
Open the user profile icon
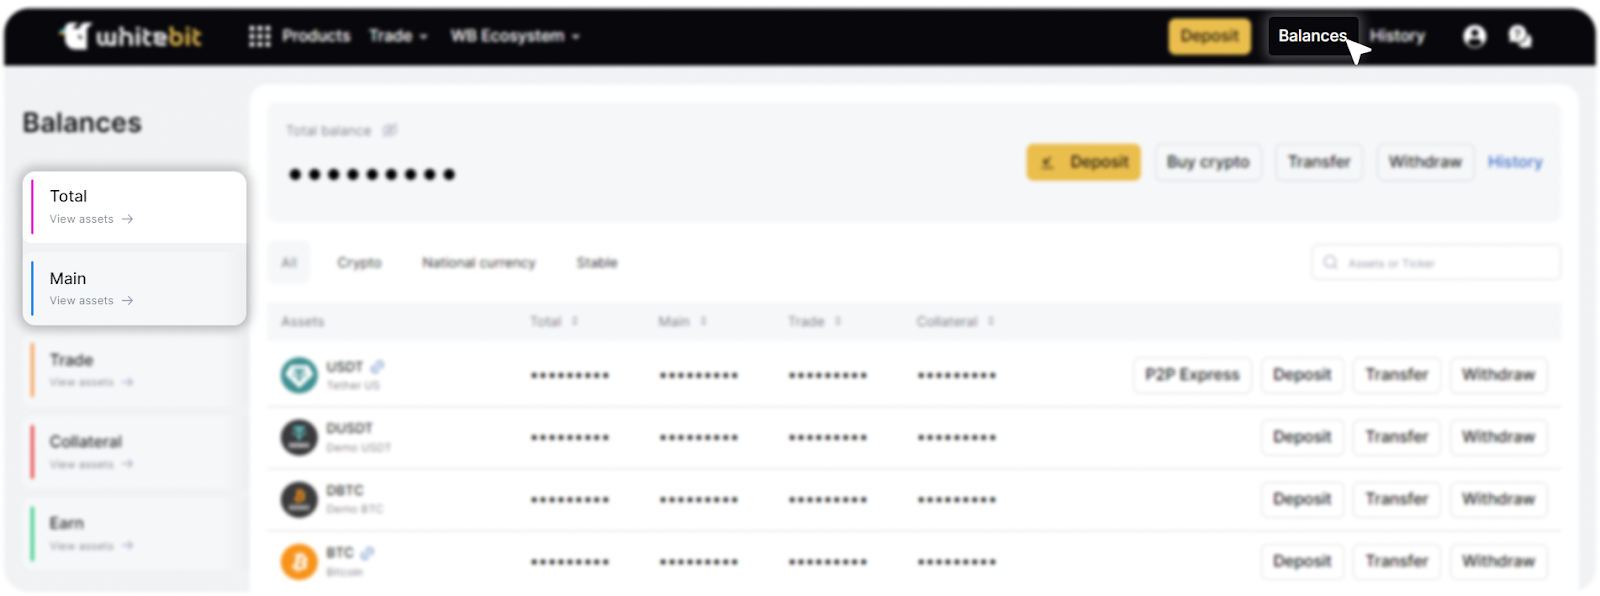[1475, 37]
